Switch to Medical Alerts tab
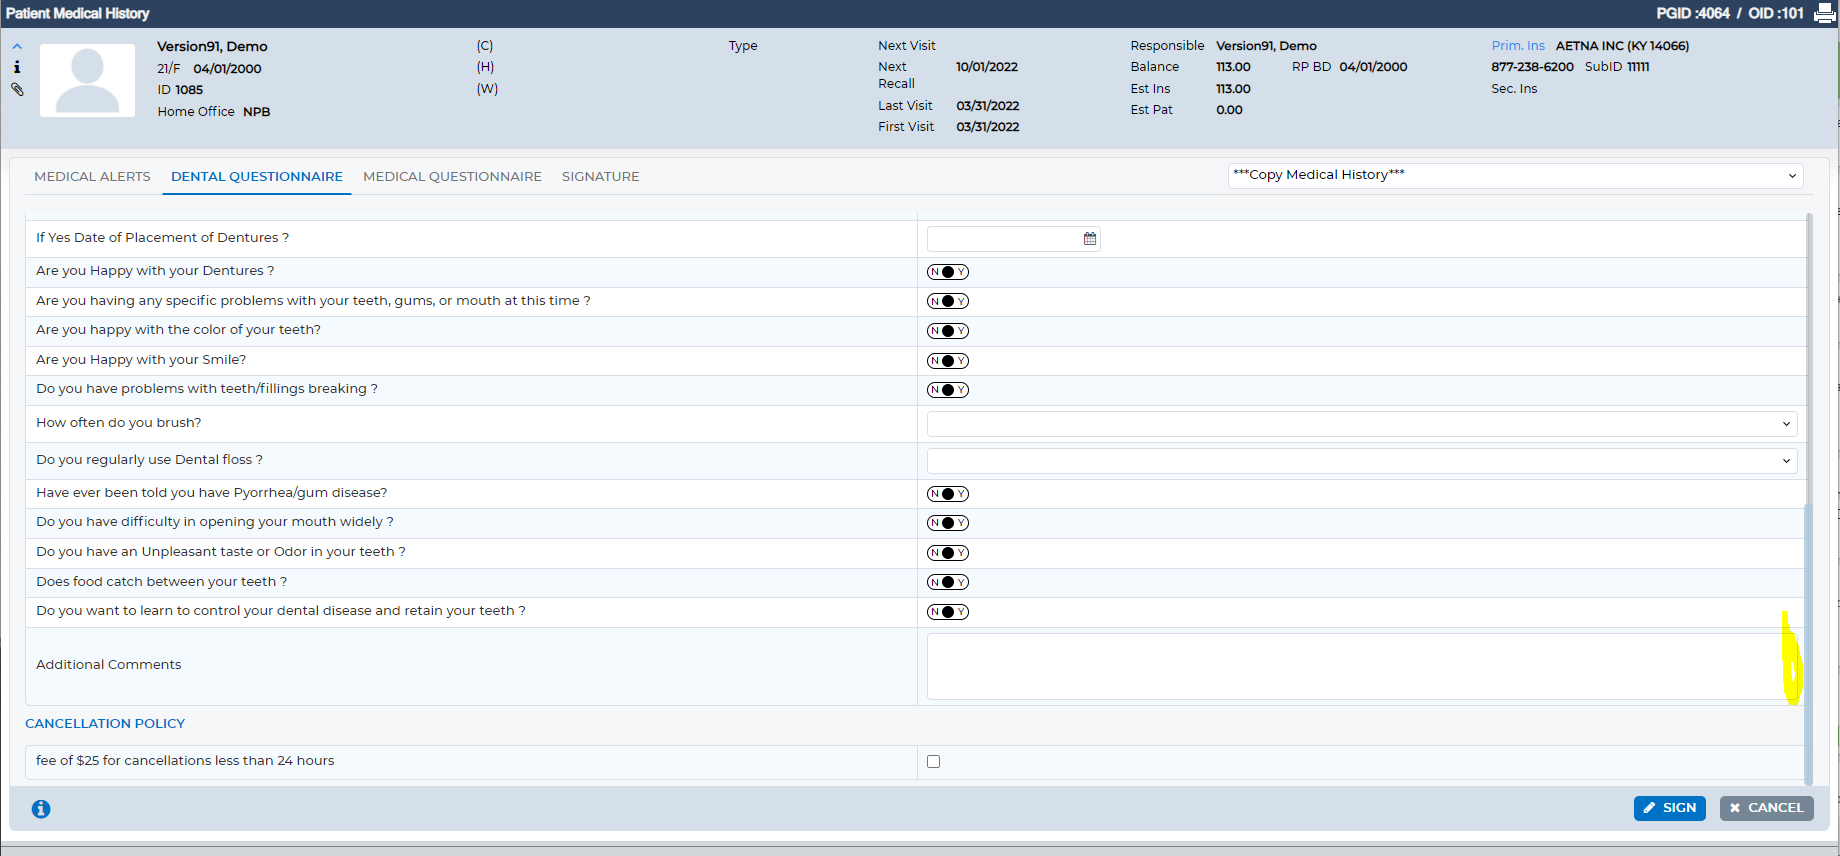The image size is (1840, 856). coord(92,177)
